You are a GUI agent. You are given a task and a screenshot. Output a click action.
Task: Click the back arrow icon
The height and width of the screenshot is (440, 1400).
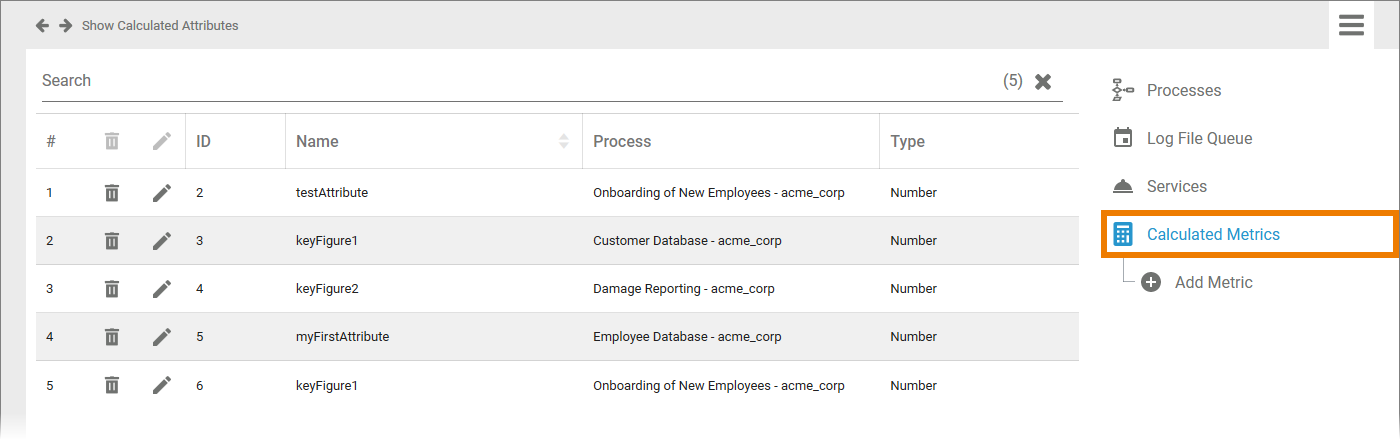click(43, 25)
